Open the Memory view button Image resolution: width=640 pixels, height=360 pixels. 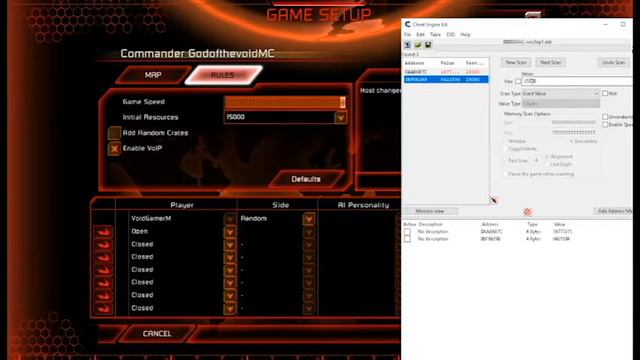pyautogui.click(x=430, y=211)
